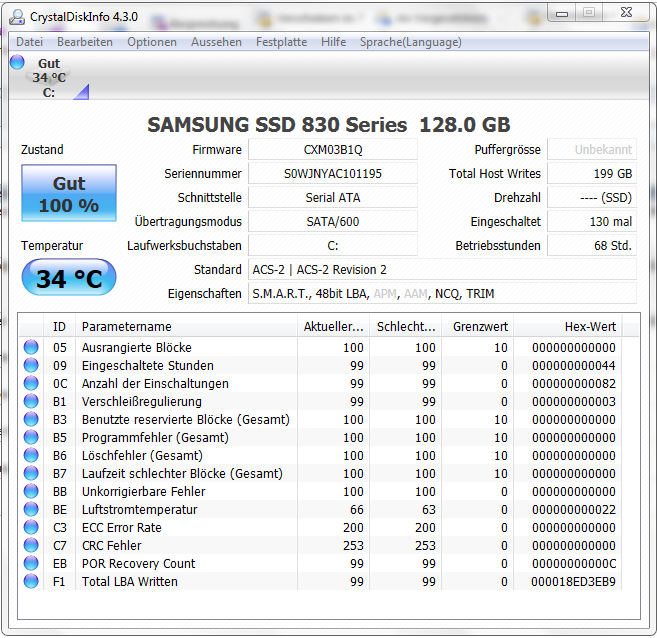This screenshot has height=638, width=657.
Task: Maximize the CrystalDiskInfo window
Action: click(x=589, y=13)
